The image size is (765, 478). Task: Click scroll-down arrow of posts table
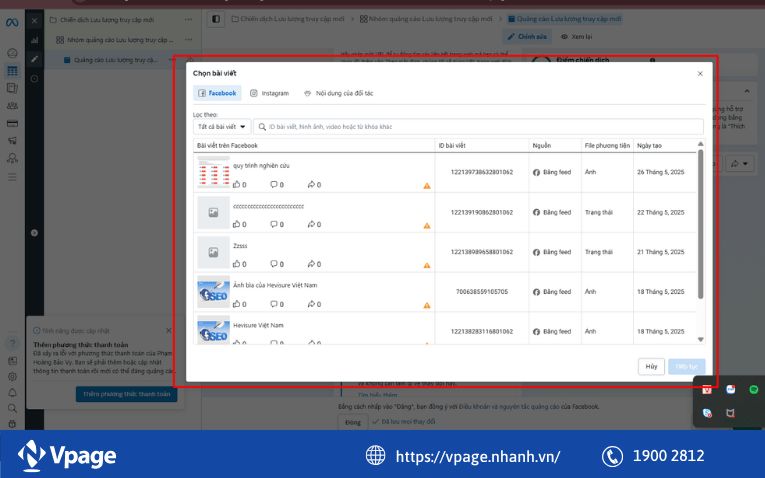[701, 339]
